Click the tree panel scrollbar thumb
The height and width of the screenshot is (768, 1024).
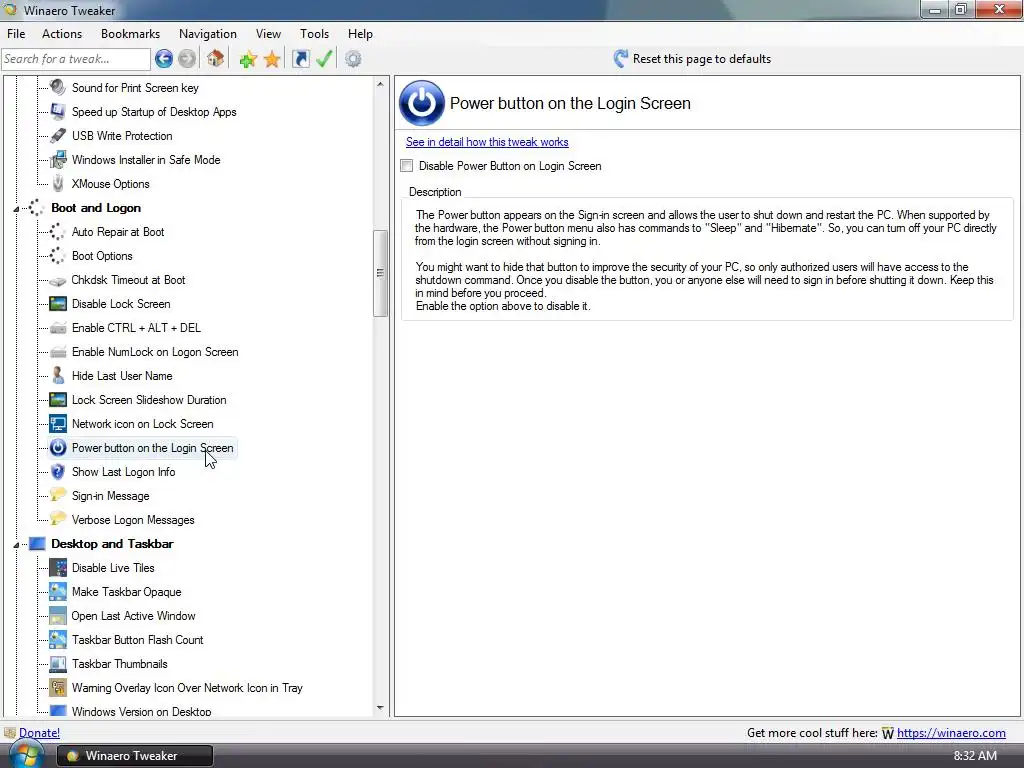coord(381,273)
